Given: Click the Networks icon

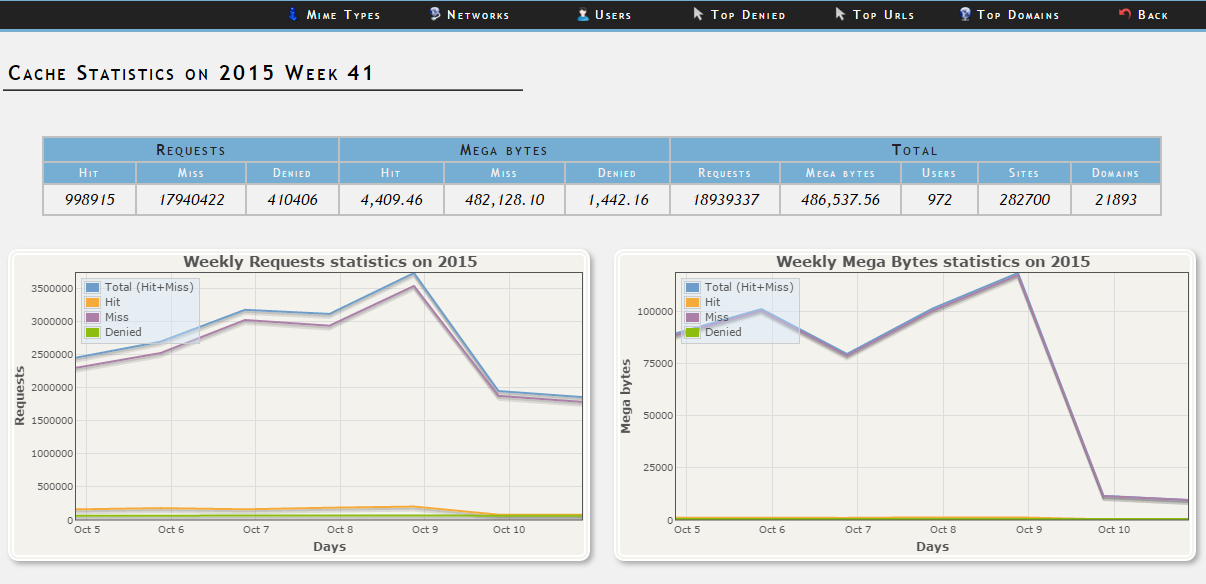Looking at the screenshot, I should pyautogui.click(x=435, y=14).
